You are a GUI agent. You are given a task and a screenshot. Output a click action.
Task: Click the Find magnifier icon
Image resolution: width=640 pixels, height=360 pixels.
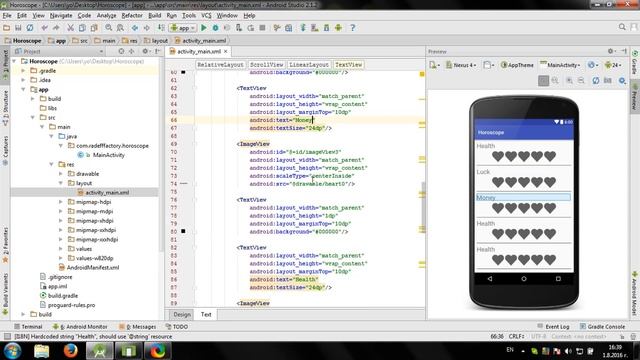pos(109,28)
